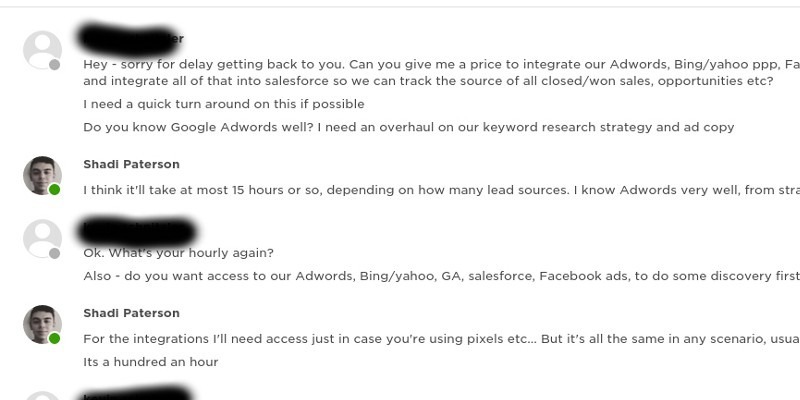Open the Shadi Paterson name above the 'For the integrations' message
This screenshot has height=400, width=800.
click(x=131, y=313)
